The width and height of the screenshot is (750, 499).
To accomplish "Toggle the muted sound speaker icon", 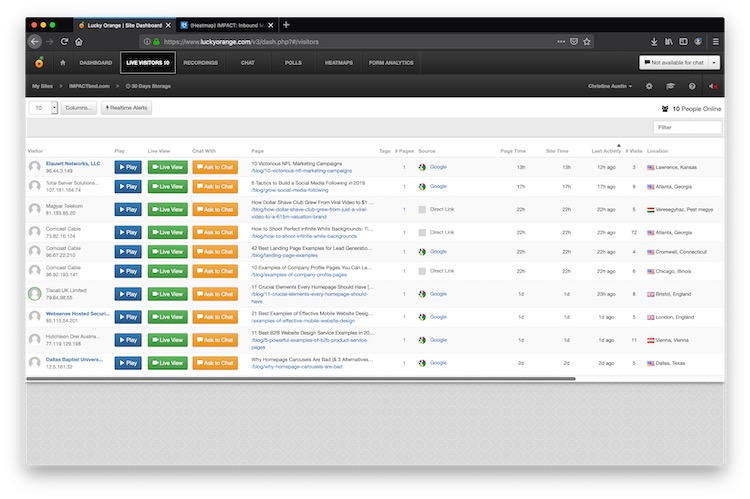I will pos(713,86).
